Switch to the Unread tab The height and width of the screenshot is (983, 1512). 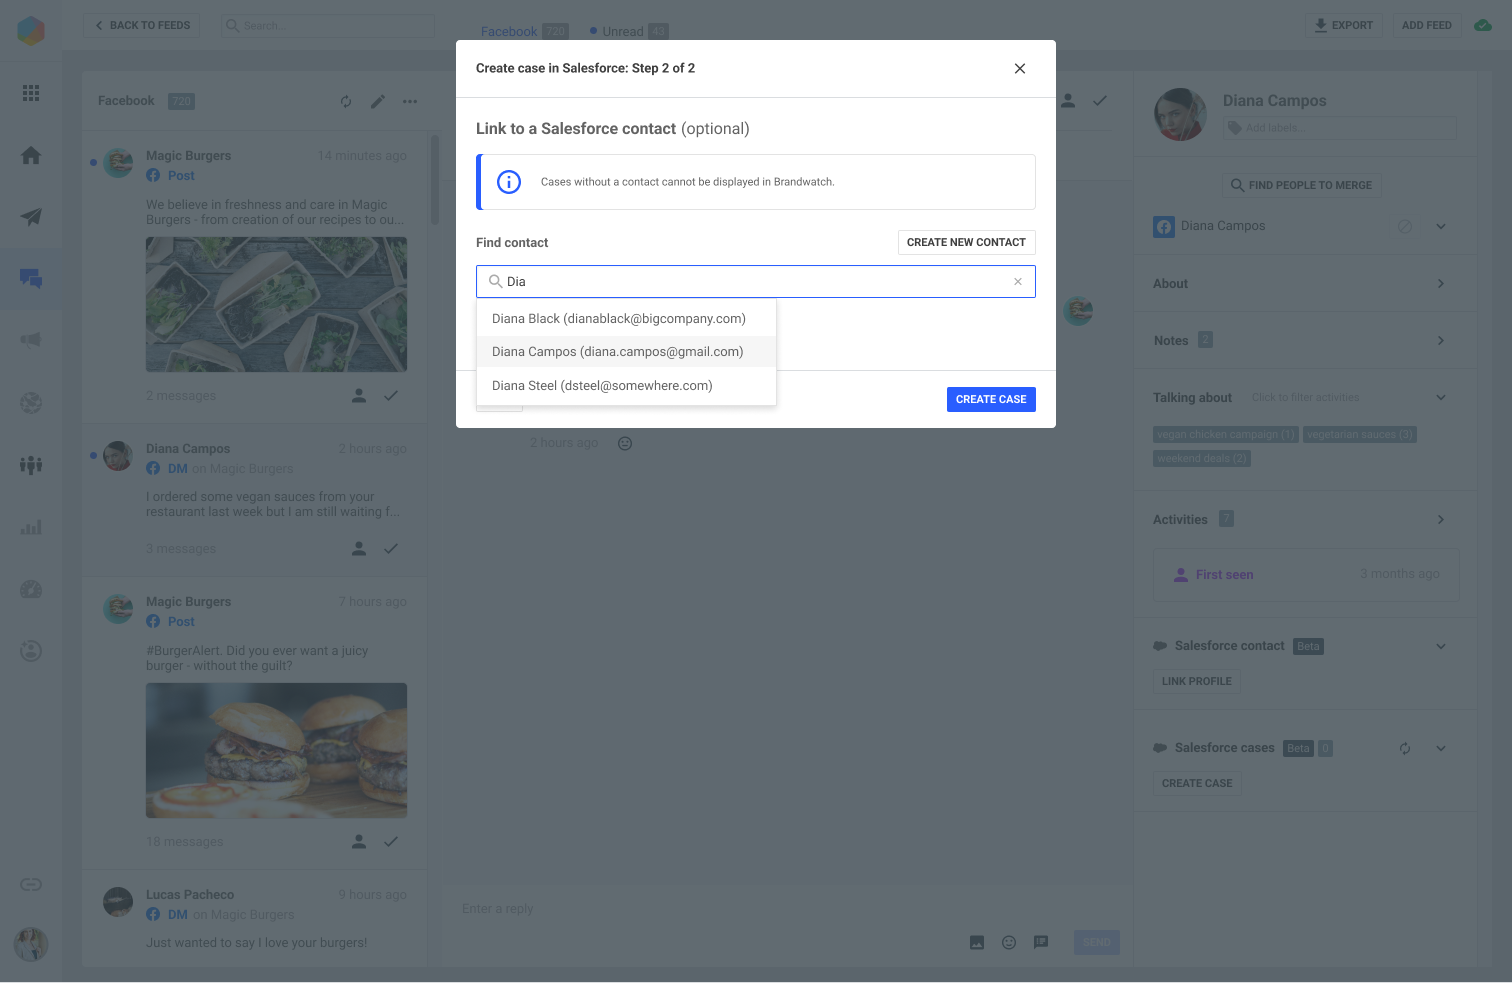pyautogui.click(x=629, y=32)
